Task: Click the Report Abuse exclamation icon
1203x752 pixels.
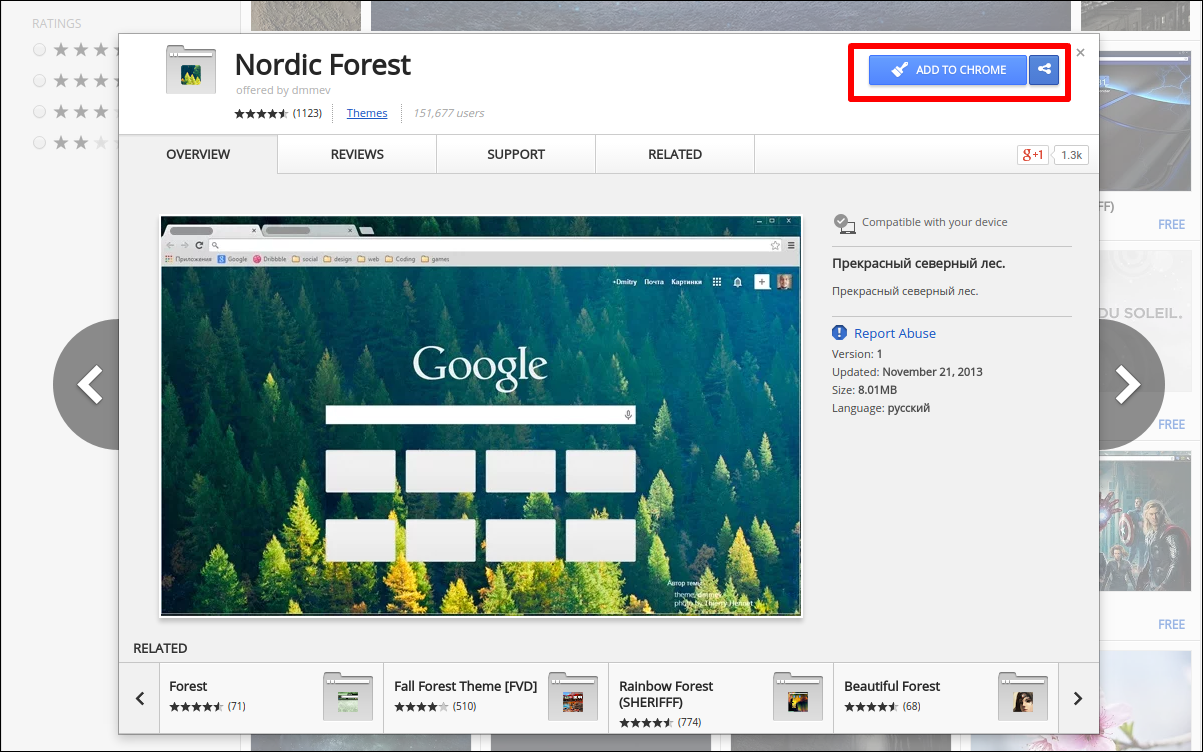Action: pos(840,333)
